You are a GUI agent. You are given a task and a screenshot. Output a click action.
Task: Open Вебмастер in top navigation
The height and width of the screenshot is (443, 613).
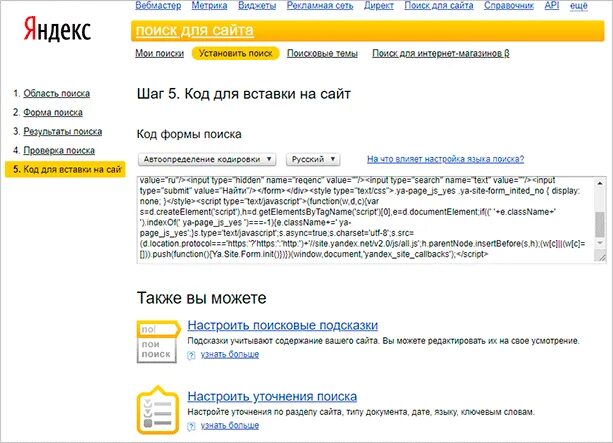[x=158, y=6]
